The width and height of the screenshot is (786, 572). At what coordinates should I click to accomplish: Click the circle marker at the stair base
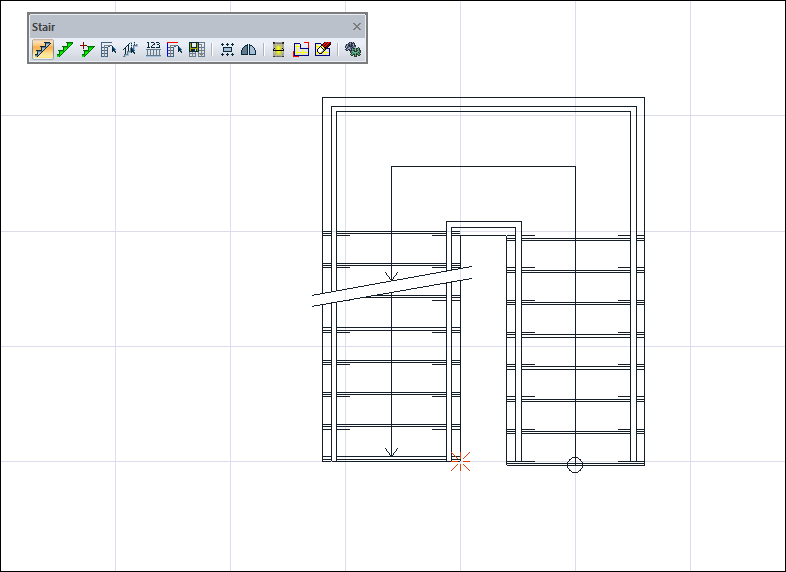coord(574,464)
